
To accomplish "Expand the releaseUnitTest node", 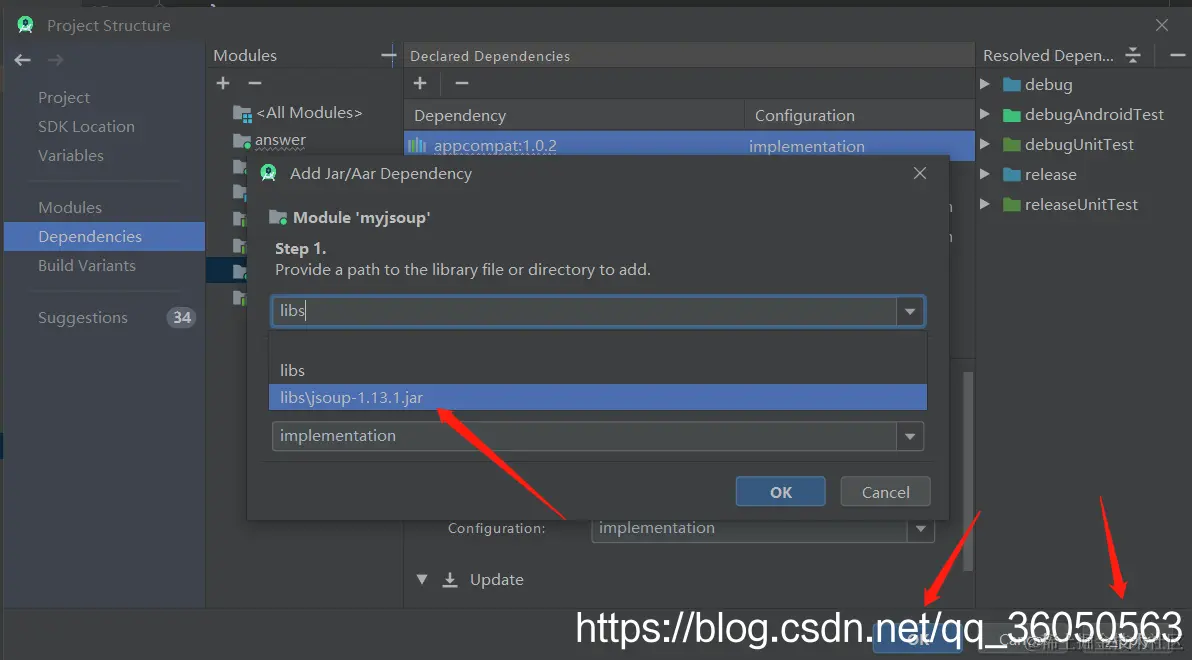I will click(985, 204).
